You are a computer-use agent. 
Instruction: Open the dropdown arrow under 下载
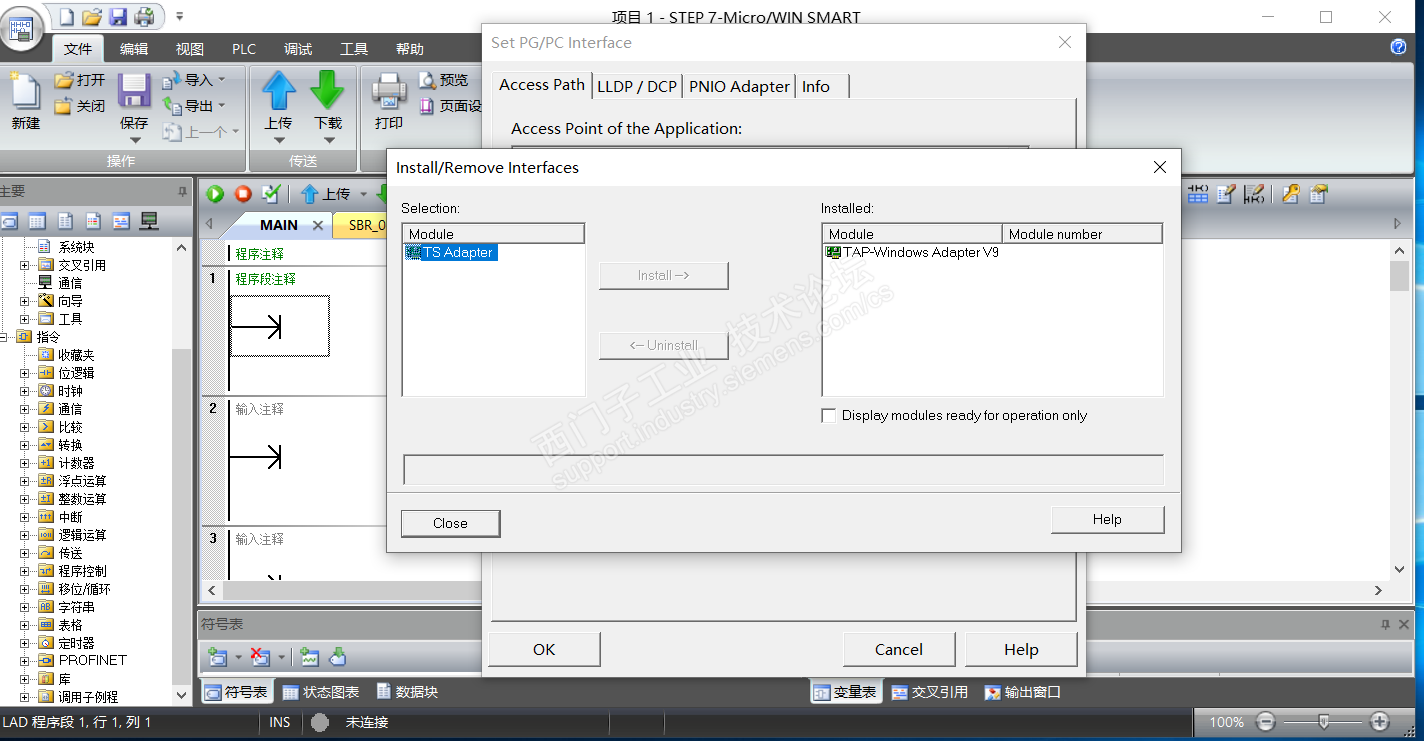pyautogui.click(x=328, y=140)
